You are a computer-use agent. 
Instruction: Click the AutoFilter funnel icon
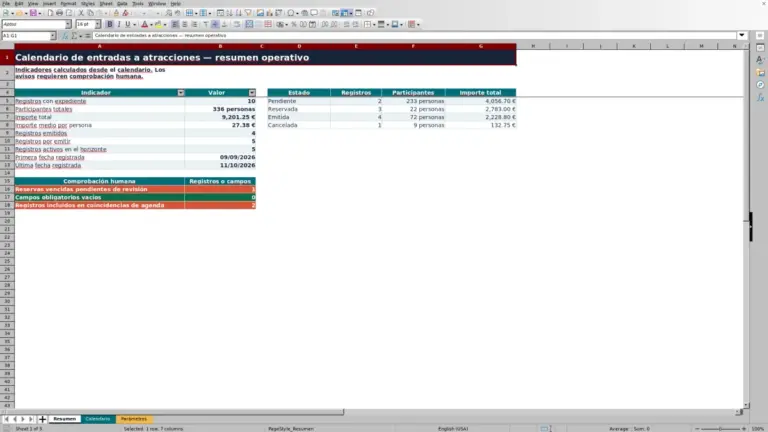pyautogui.click(x=248, y=13)
